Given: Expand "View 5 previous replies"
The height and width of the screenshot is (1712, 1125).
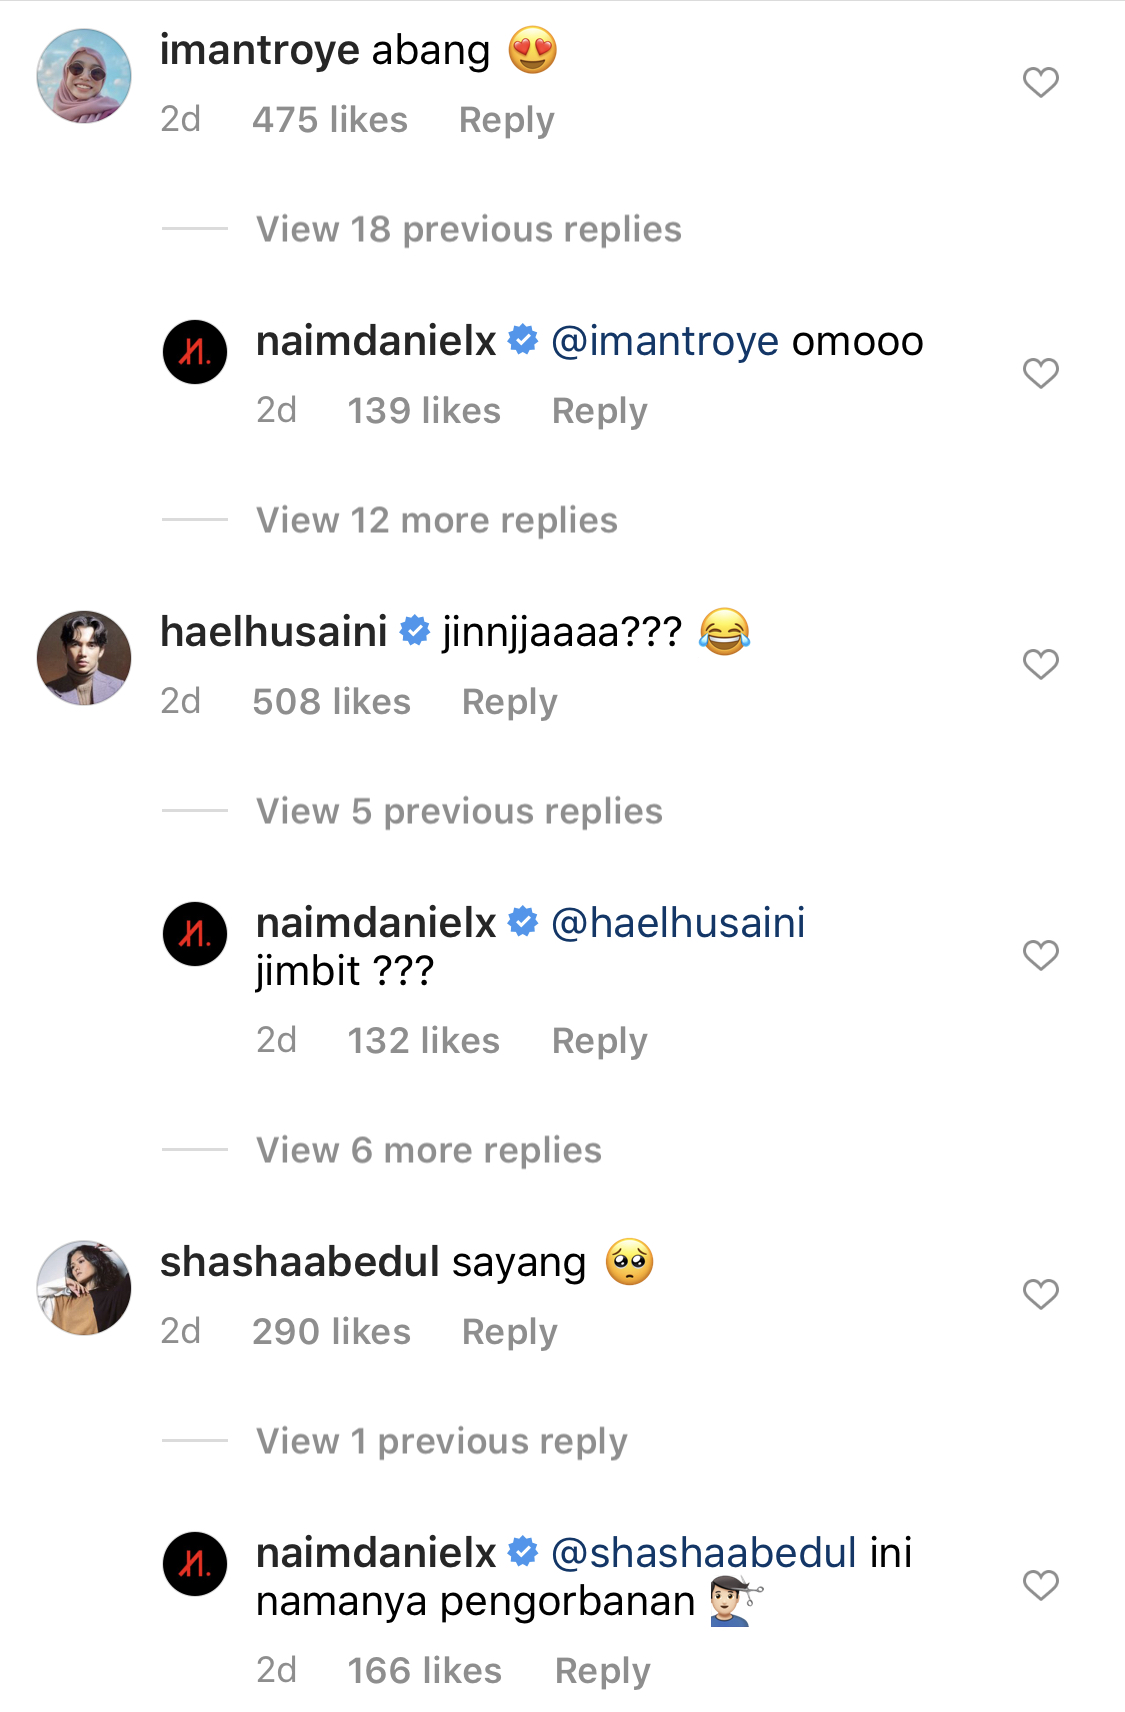Looking at the screenshot, I should pos(459,811).
